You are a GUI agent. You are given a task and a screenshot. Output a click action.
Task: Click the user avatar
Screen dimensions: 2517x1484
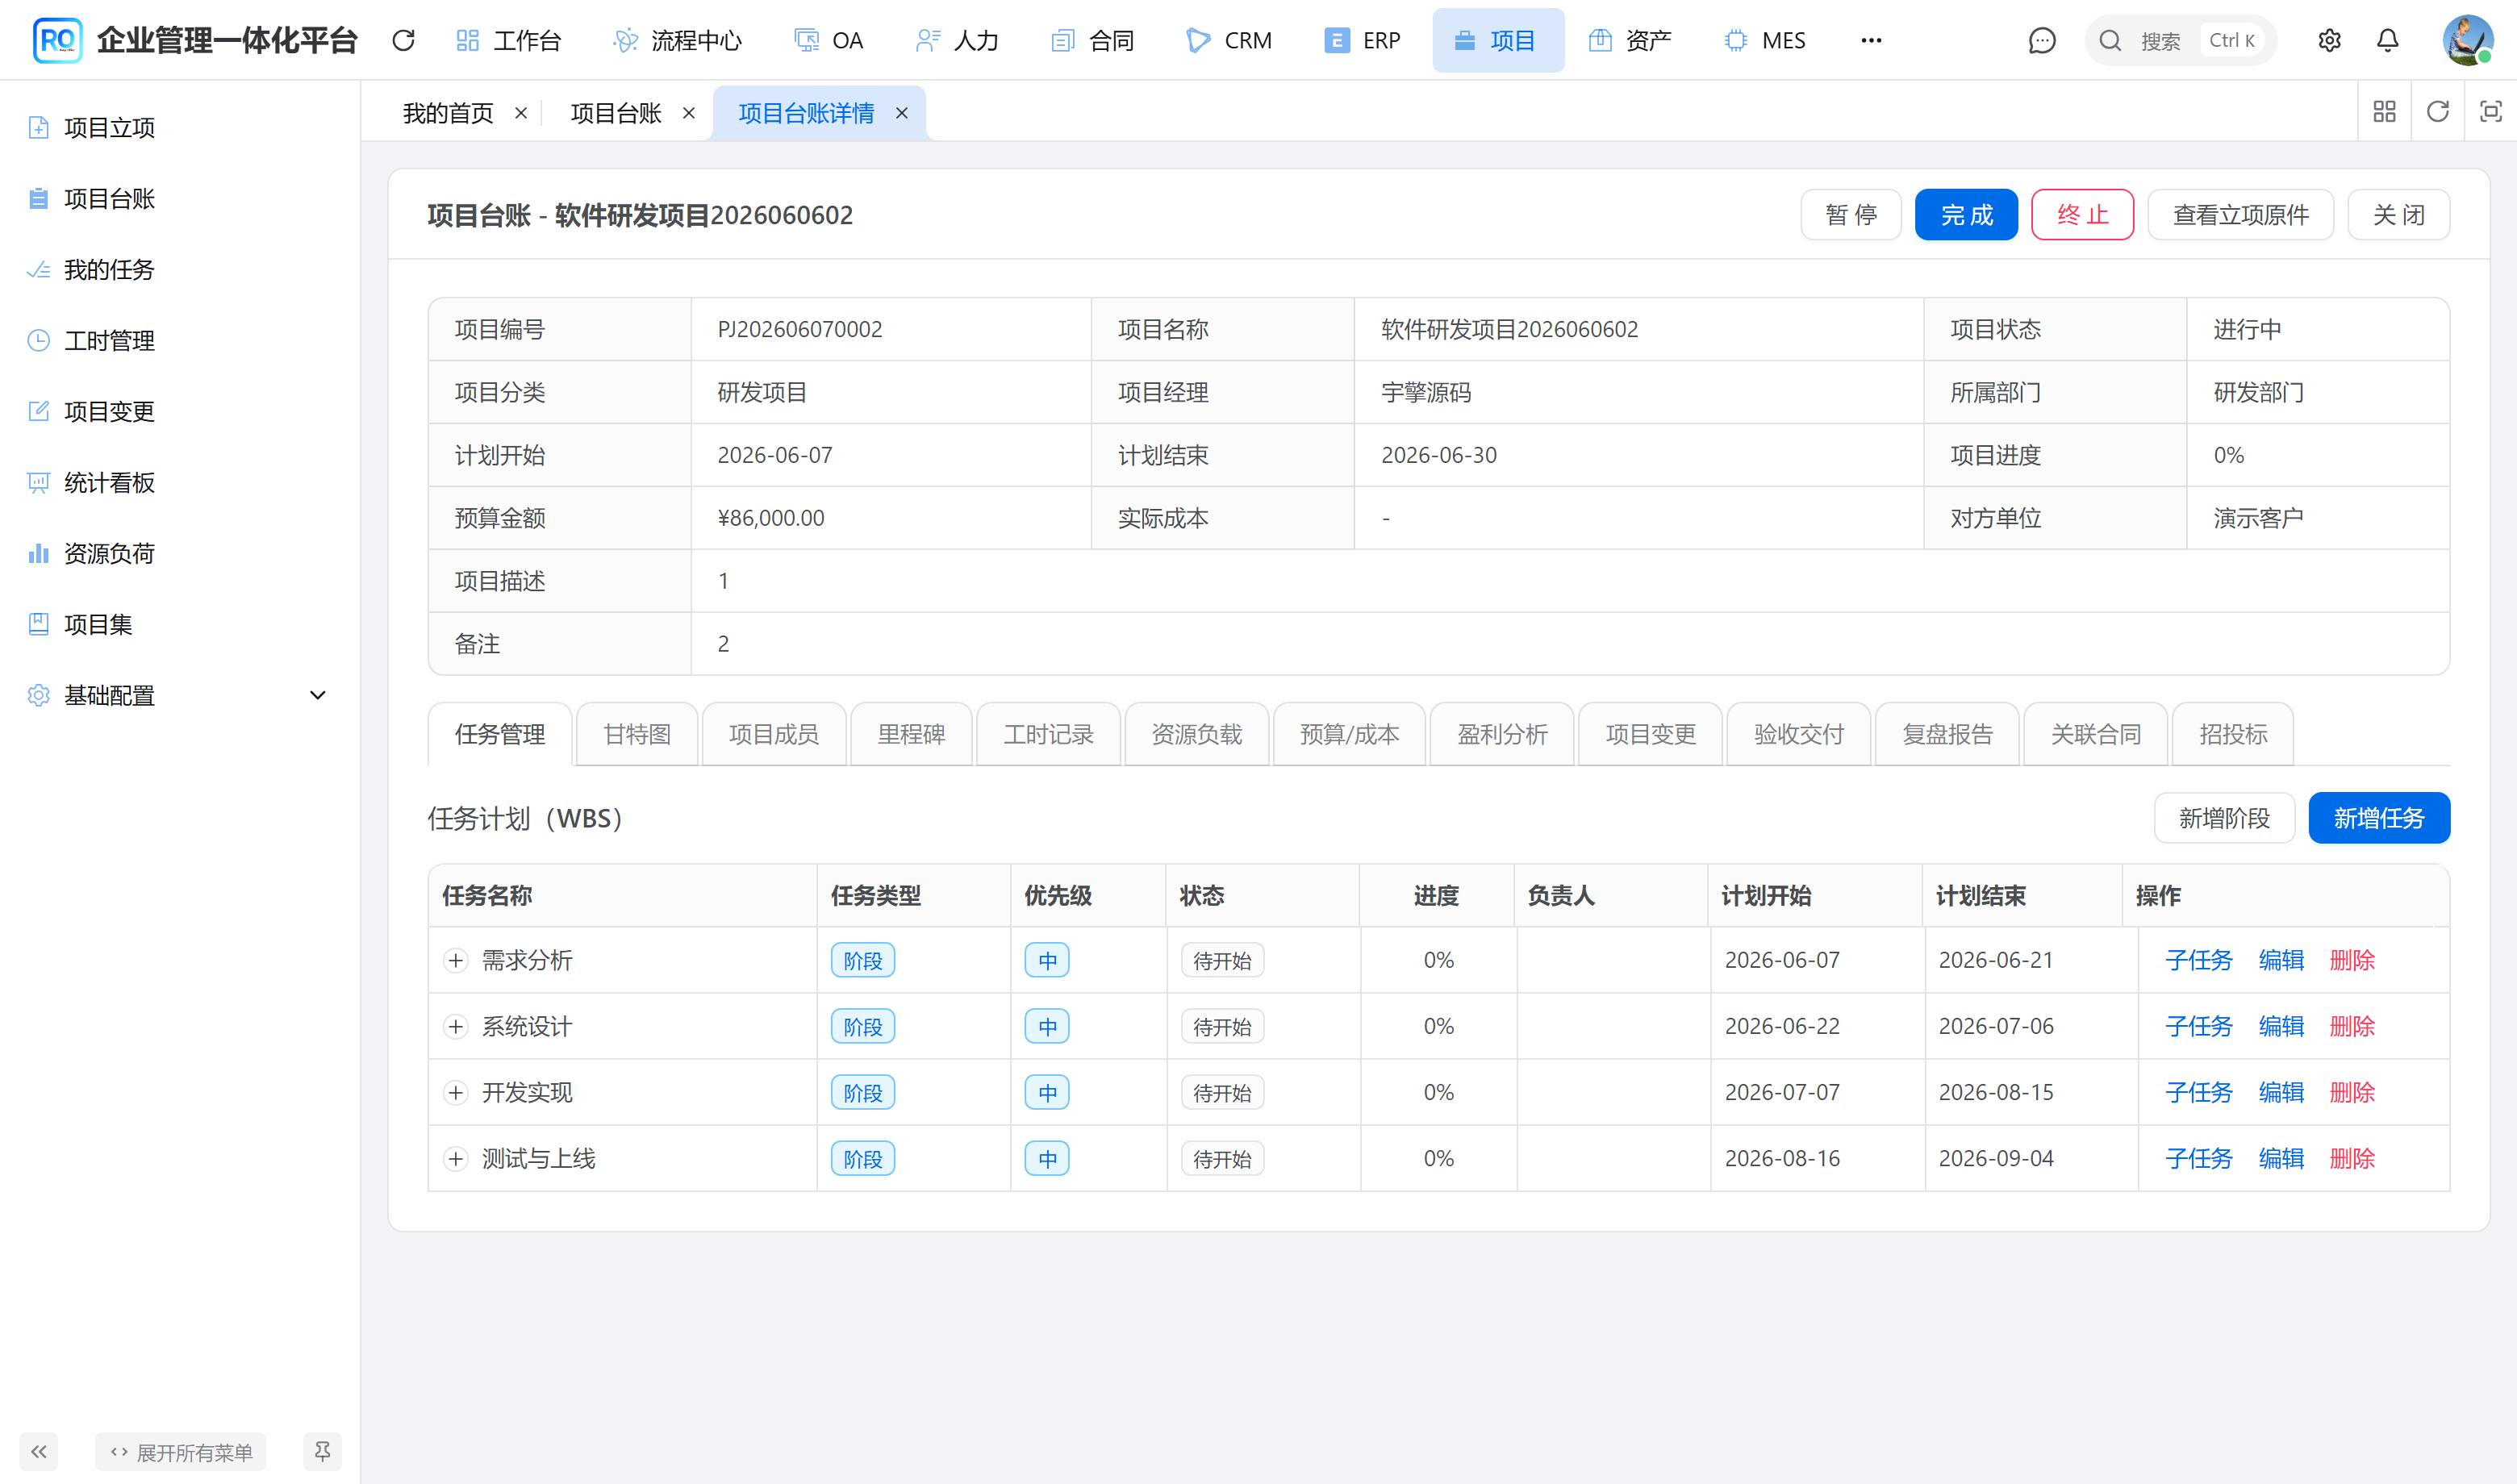point(2467,40)
